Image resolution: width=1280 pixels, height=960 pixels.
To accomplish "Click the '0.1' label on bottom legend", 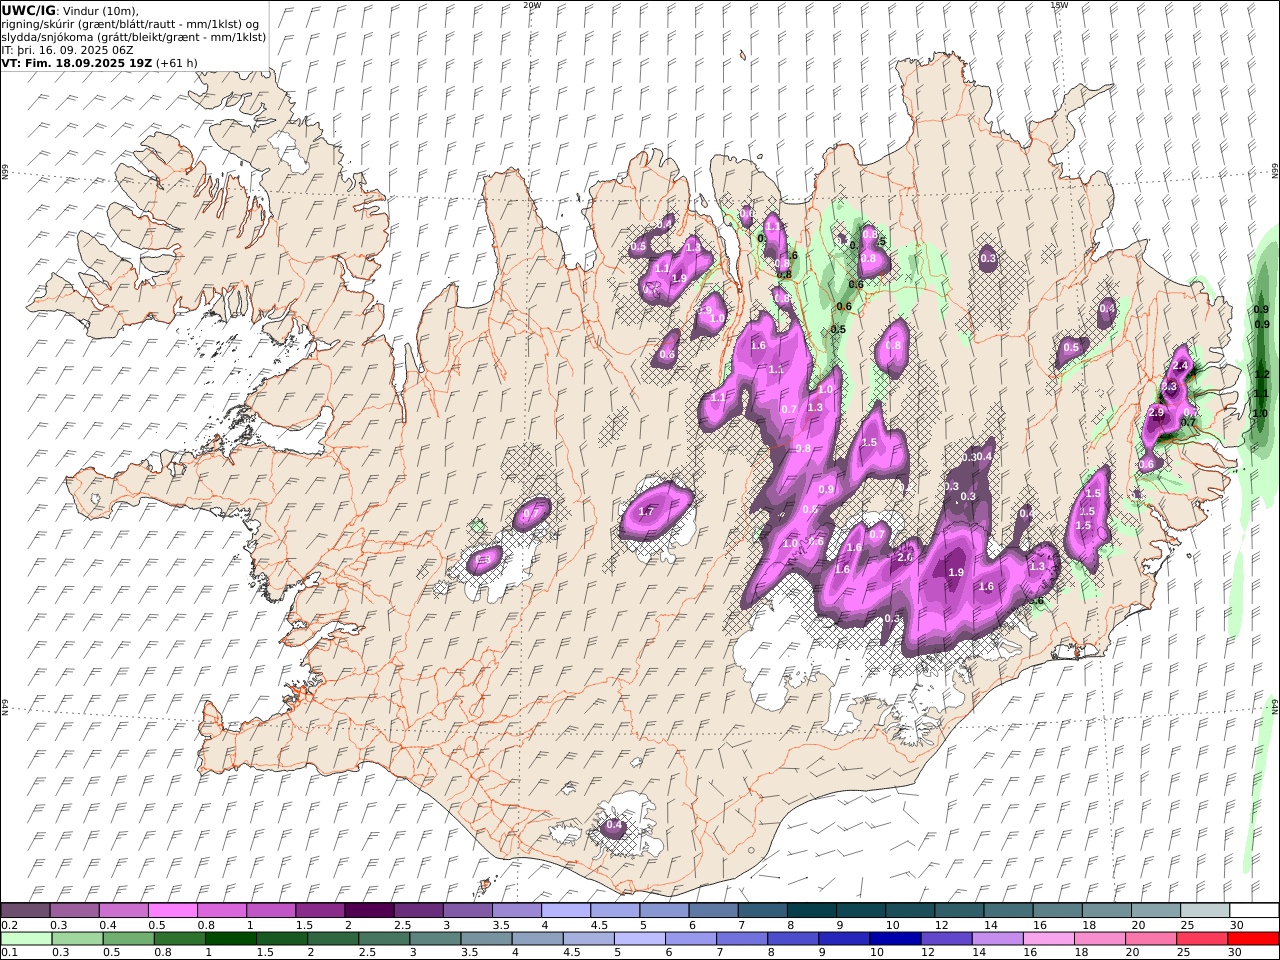I will pos(8,953).
